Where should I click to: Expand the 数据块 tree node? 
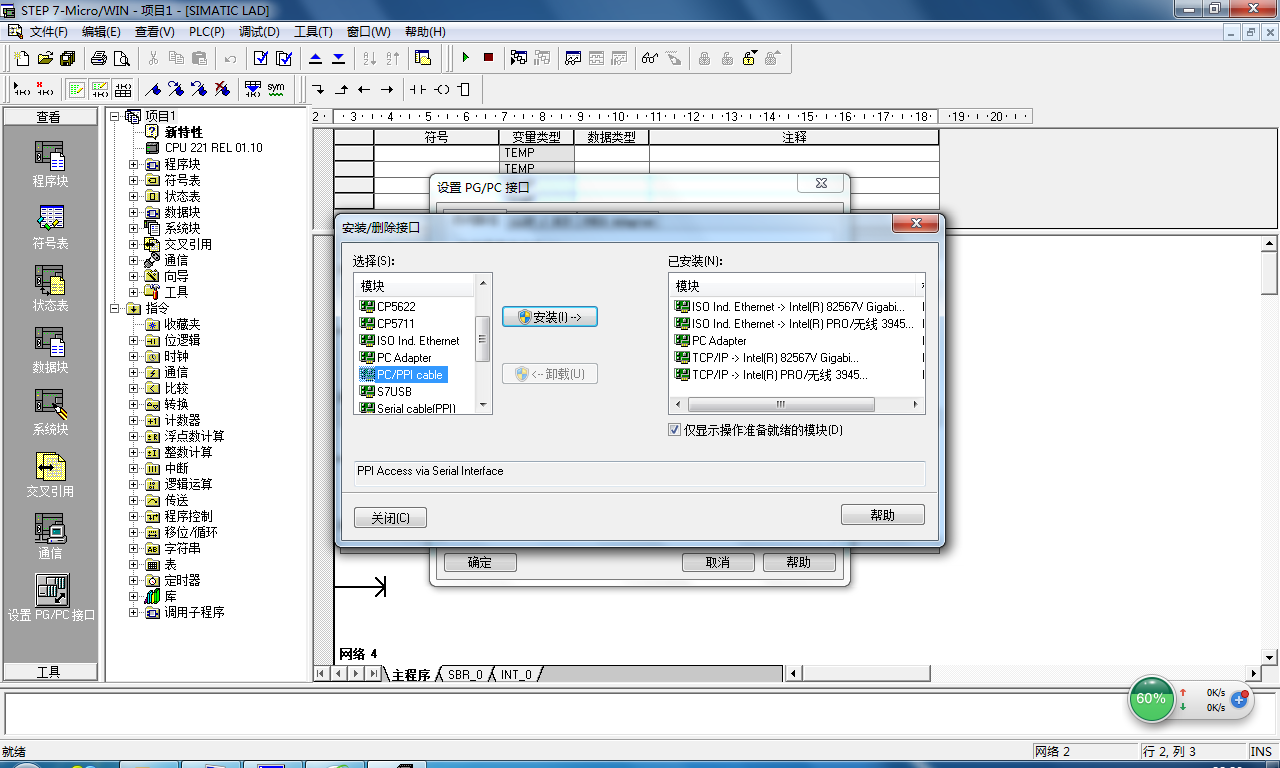pos(134,212)
